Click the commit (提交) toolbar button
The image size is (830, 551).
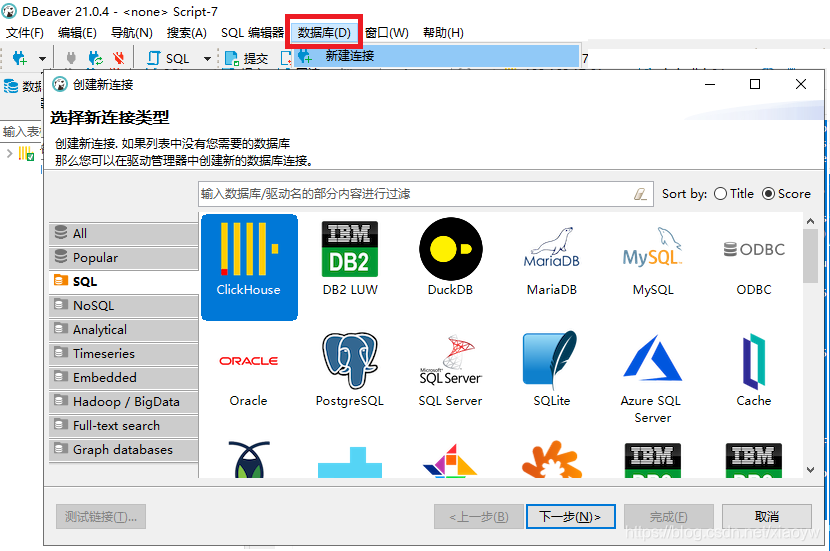[x=246, y=58]
